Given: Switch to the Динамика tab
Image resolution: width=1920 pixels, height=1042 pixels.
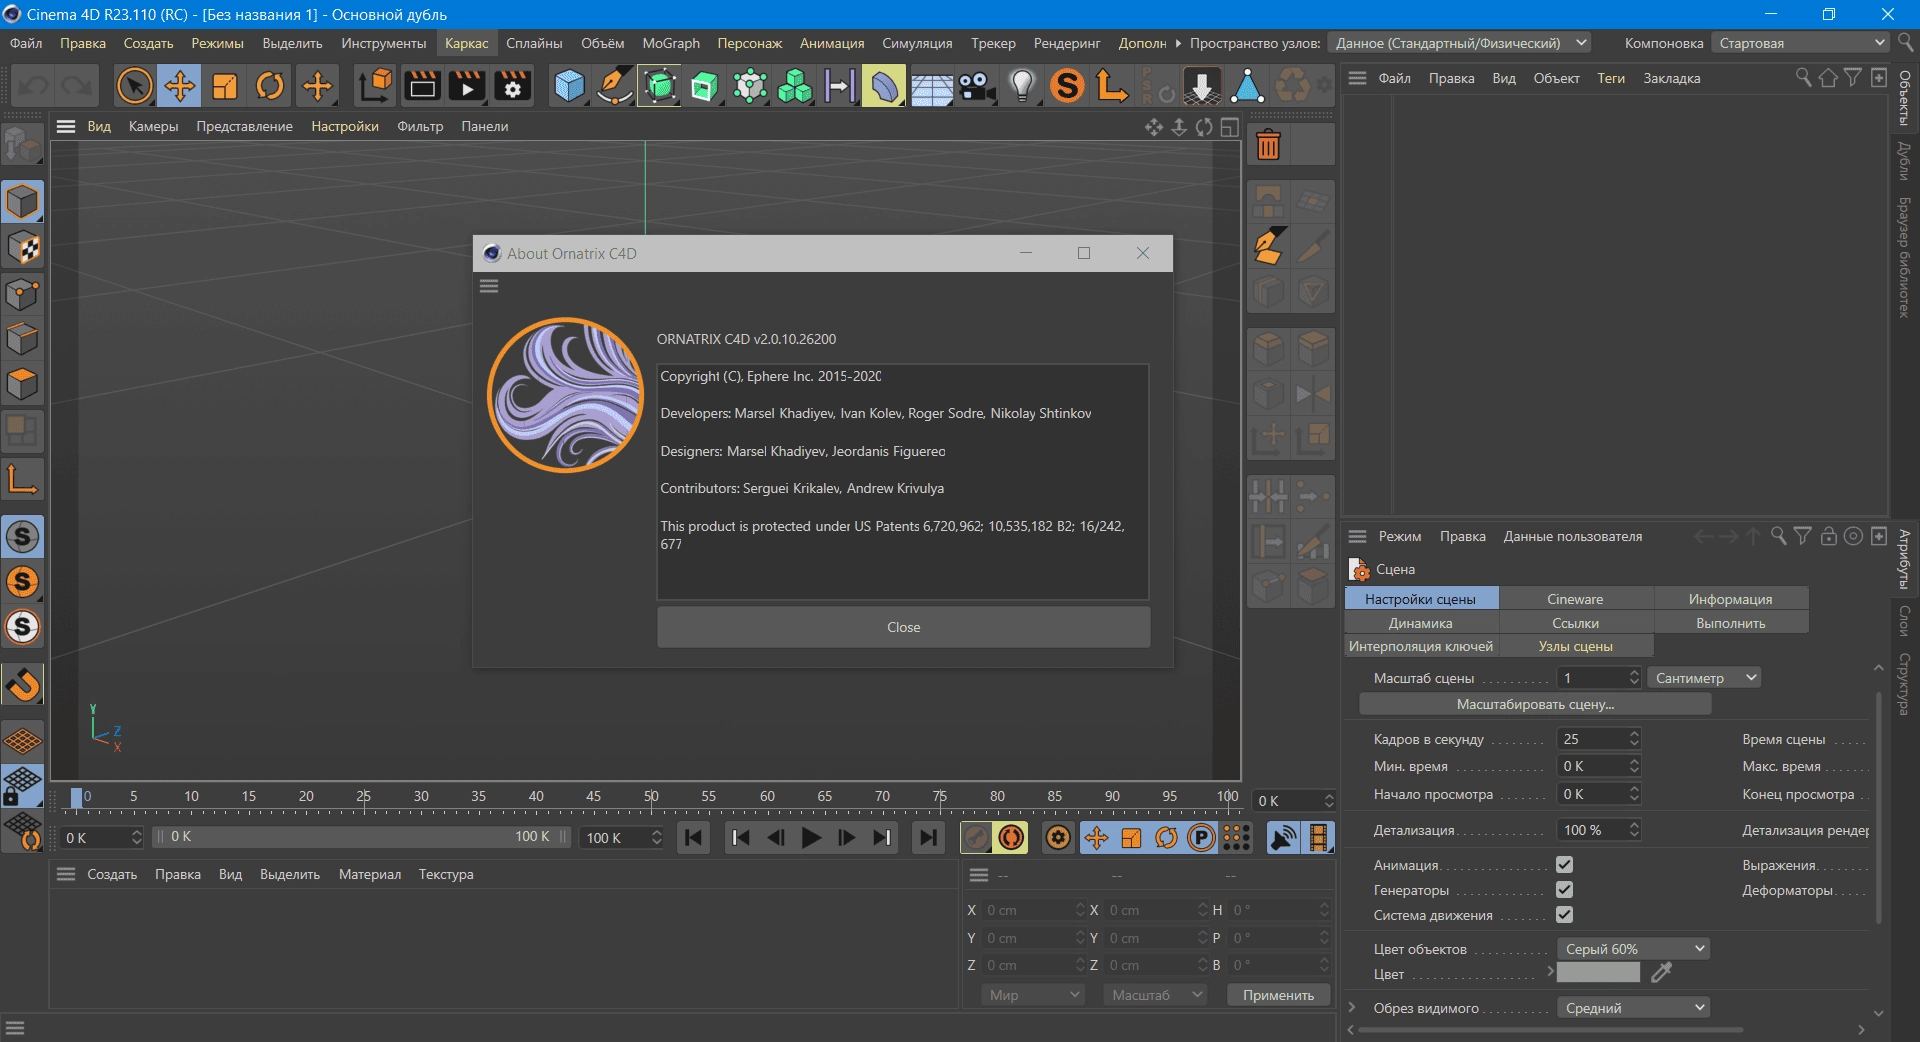Looking at the screenshot, I should [1420, 623].
